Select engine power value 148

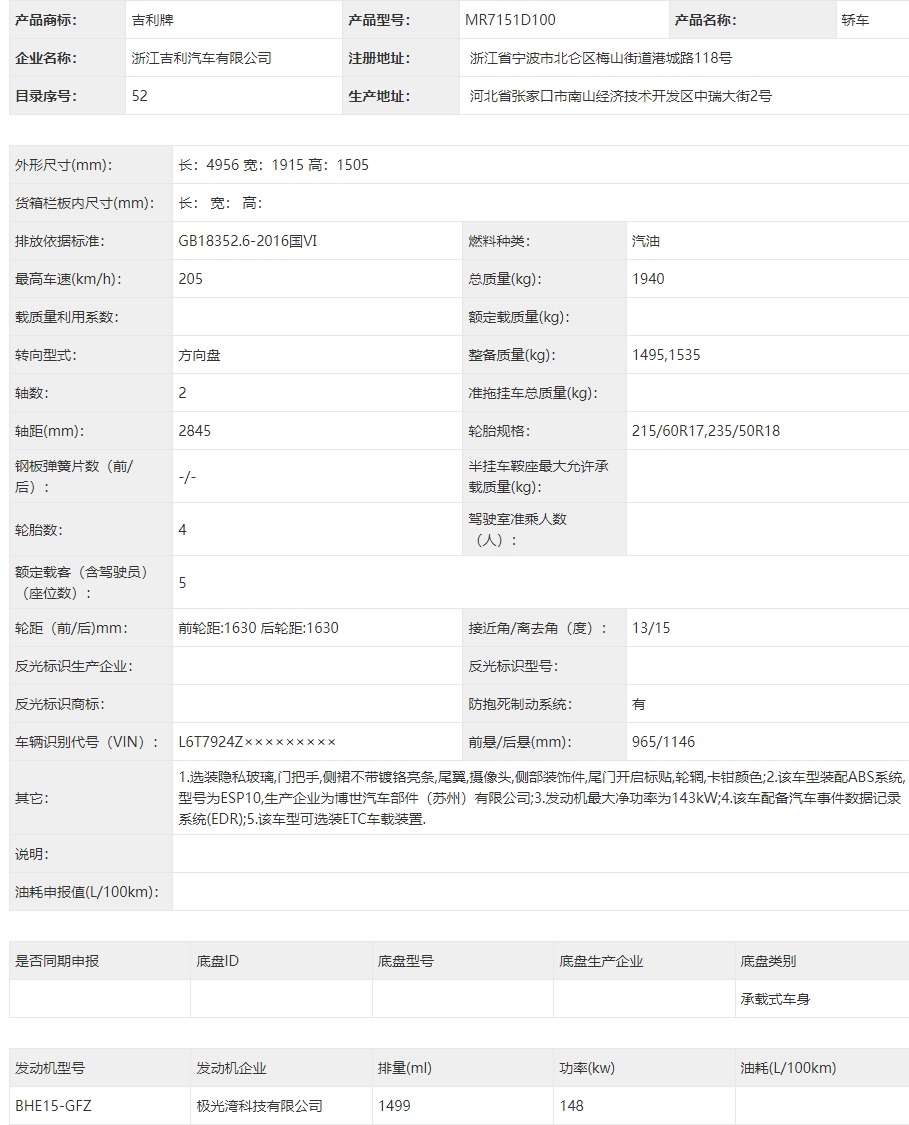[572, 1106]
